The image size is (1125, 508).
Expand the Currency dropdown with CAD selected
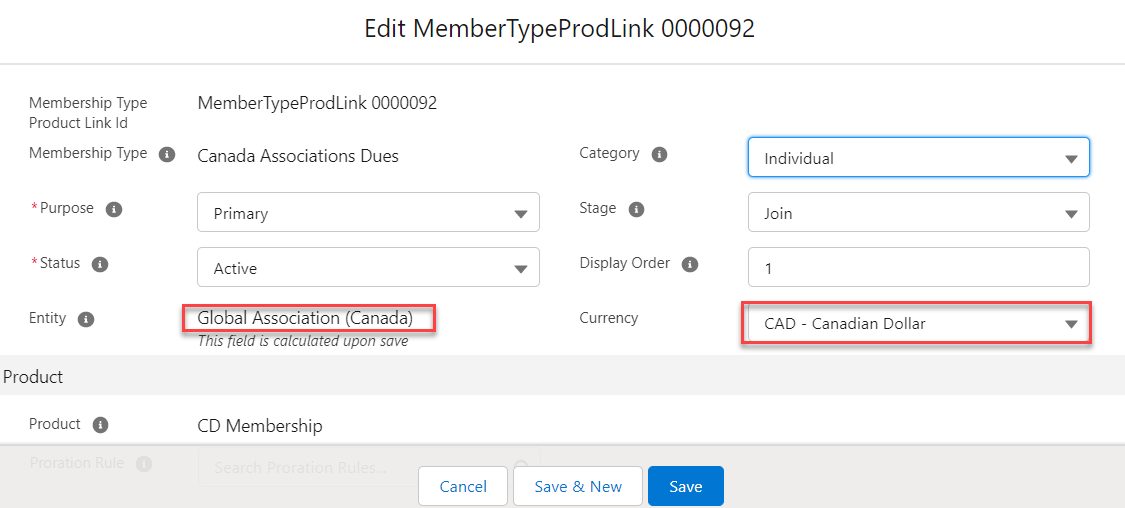[x=916, y=324]
